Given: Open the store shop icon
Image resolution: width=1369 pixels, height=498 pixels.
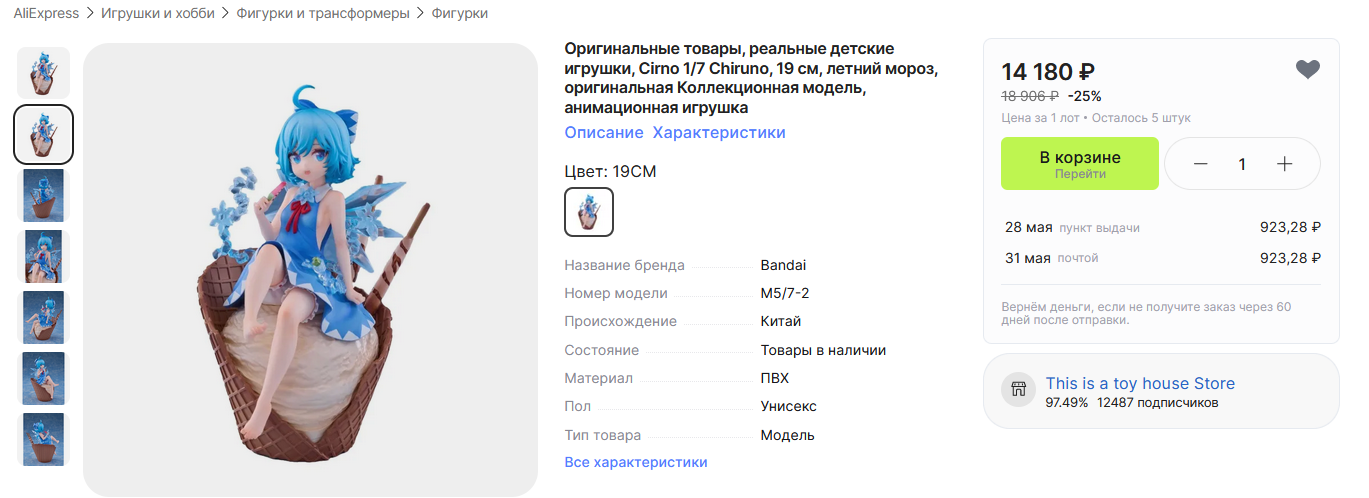Looking at the screenshot, I should (1019, 391).
